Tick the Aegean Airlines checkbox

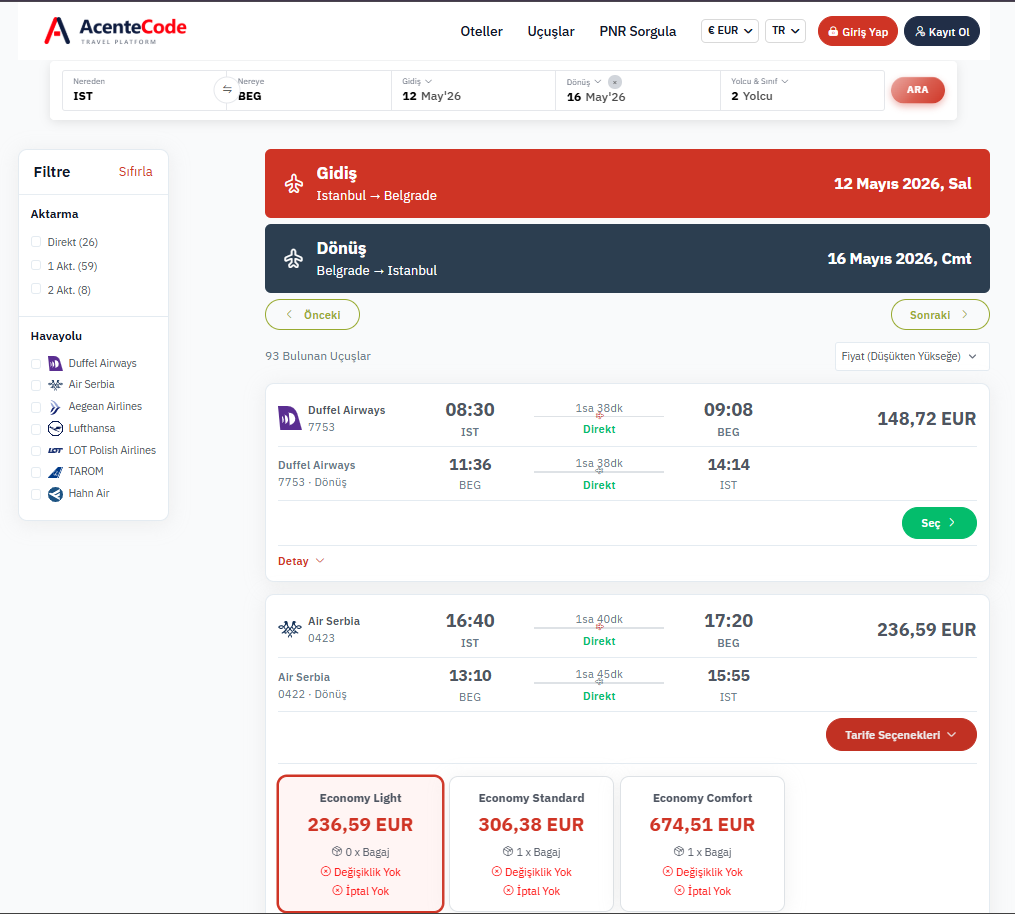tap(36, 407)
